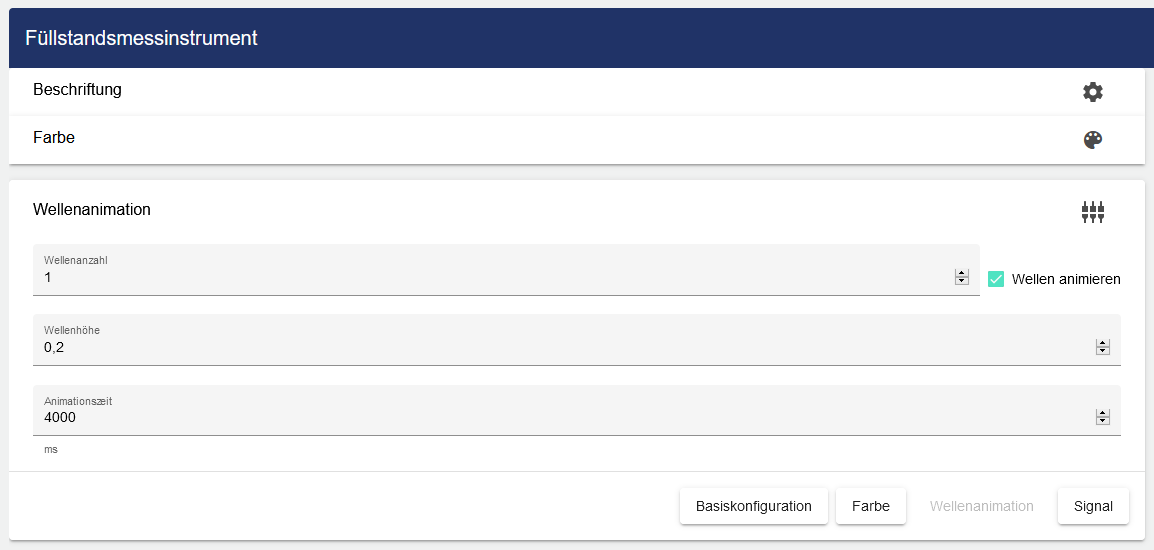
Task: Open the Basiskonfiguration step
Action: [x=754, y=506]
